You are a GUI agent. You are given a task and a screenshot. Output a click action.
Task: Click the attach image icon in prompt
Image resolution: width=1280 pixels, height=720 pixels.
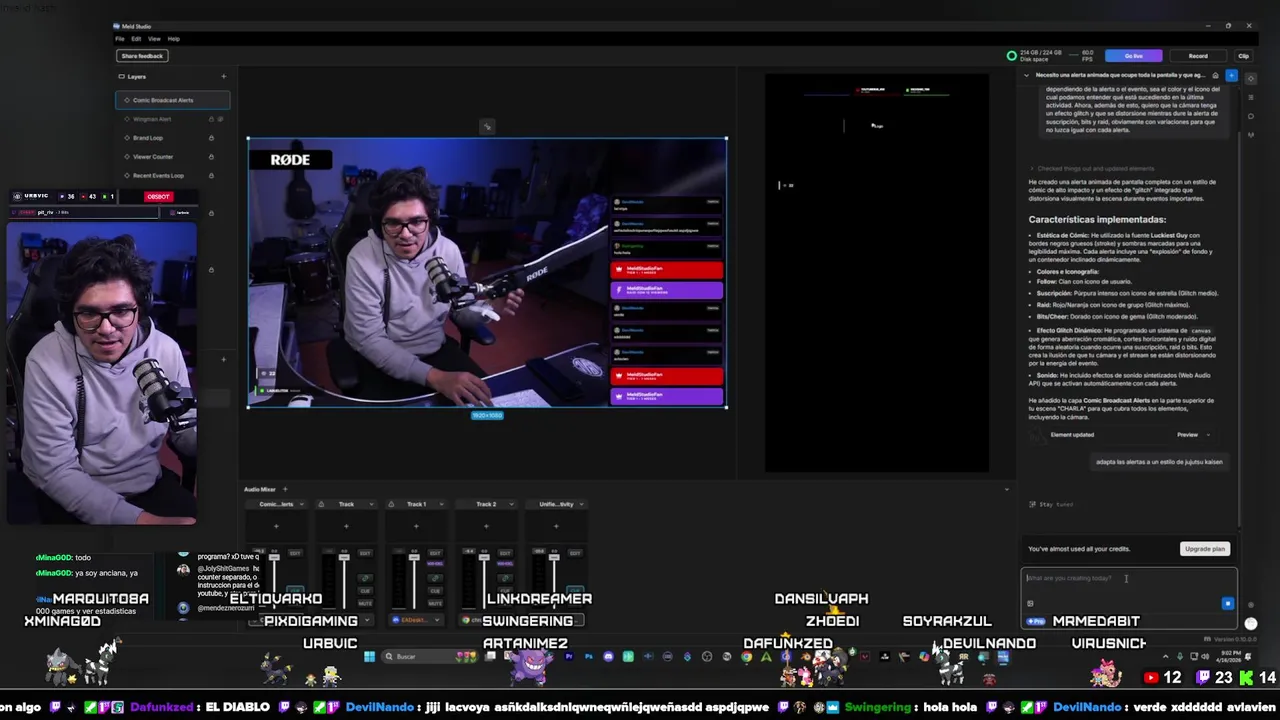tap(1030, 603)
